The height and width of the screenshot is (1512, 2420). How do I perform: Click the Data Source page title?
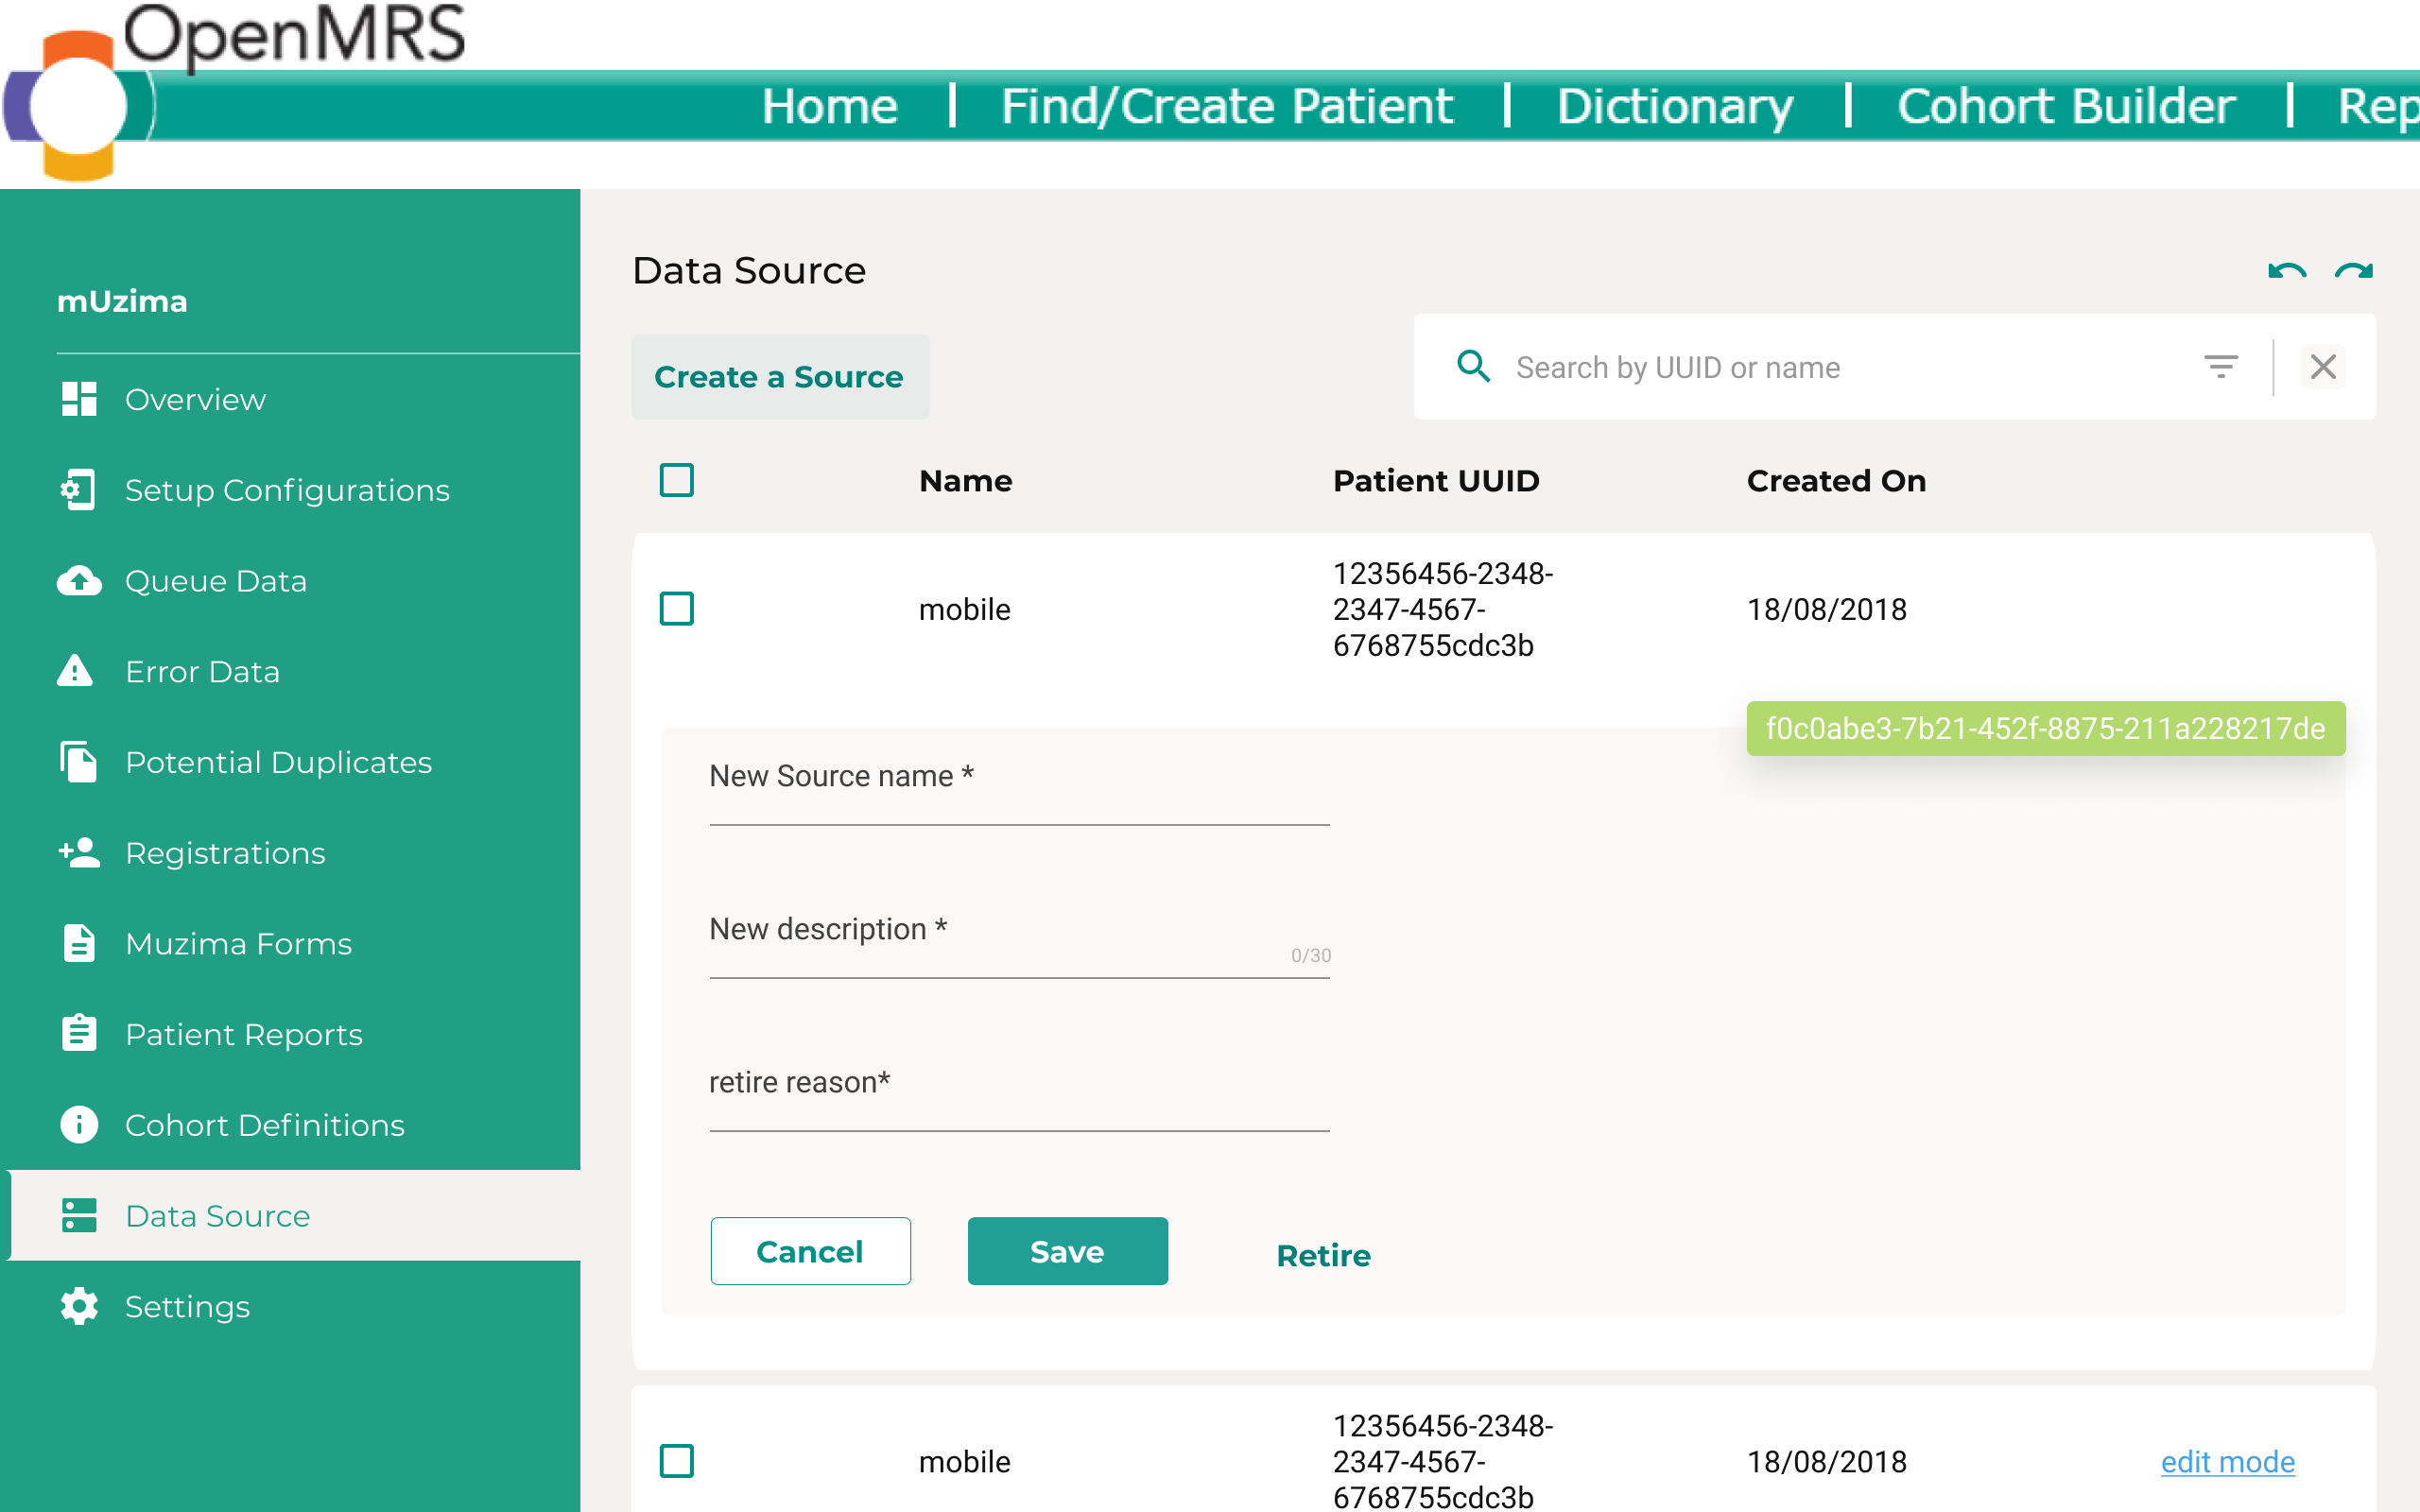click(x=749, y=271)
